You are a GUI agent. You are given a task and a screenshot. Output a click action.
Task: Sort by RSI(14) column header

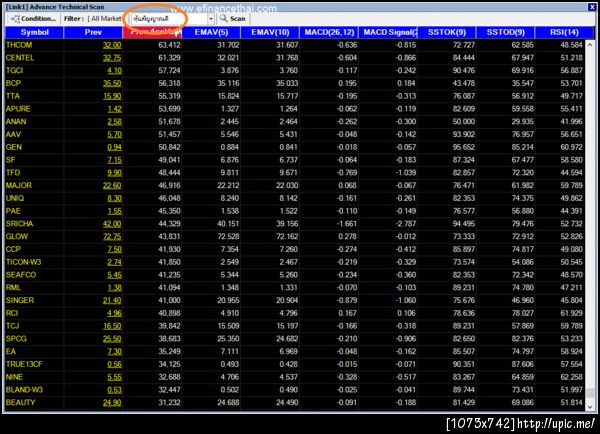[x=564, y=32]
